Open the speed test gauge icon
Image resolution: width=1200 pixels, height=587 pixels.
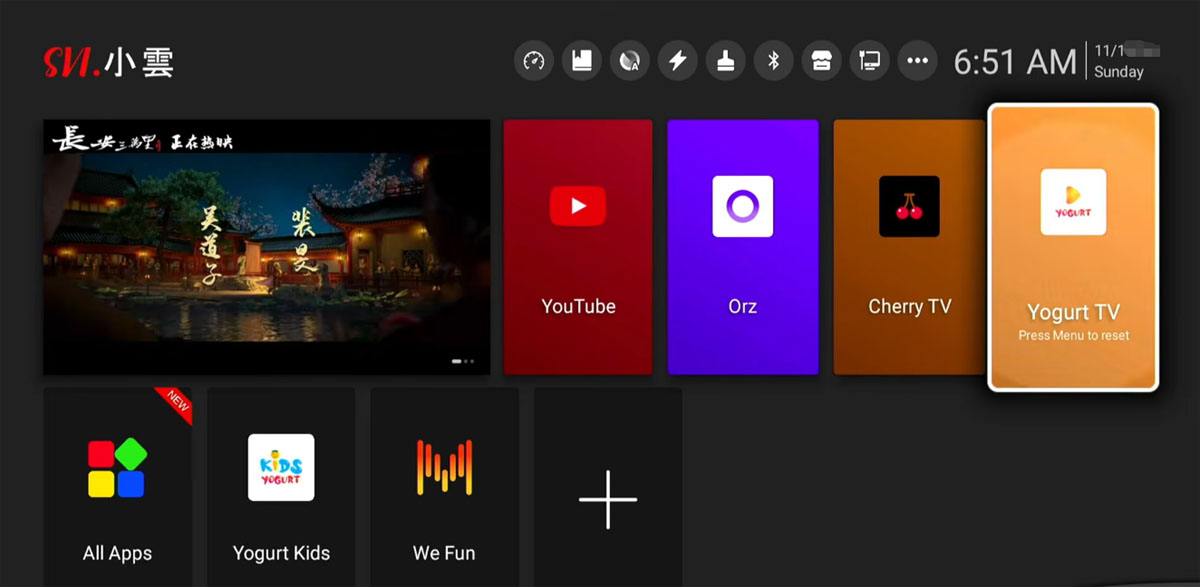coord(534,61)
